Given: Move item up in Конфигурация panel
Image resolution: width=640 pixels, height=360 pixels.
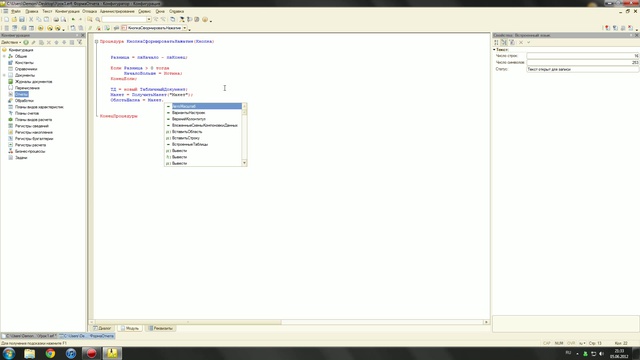Looking at the screenshot, I should coord(56,42).
